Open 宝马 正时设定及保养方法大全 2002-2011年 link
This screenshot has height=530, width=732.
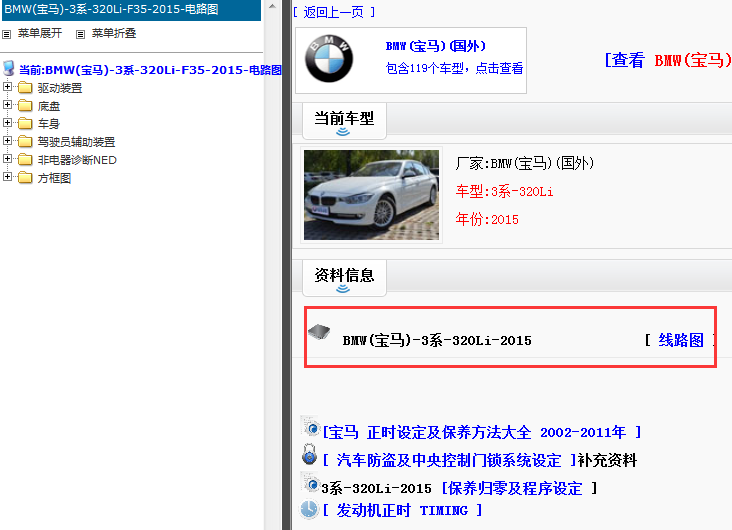(482, 432)
